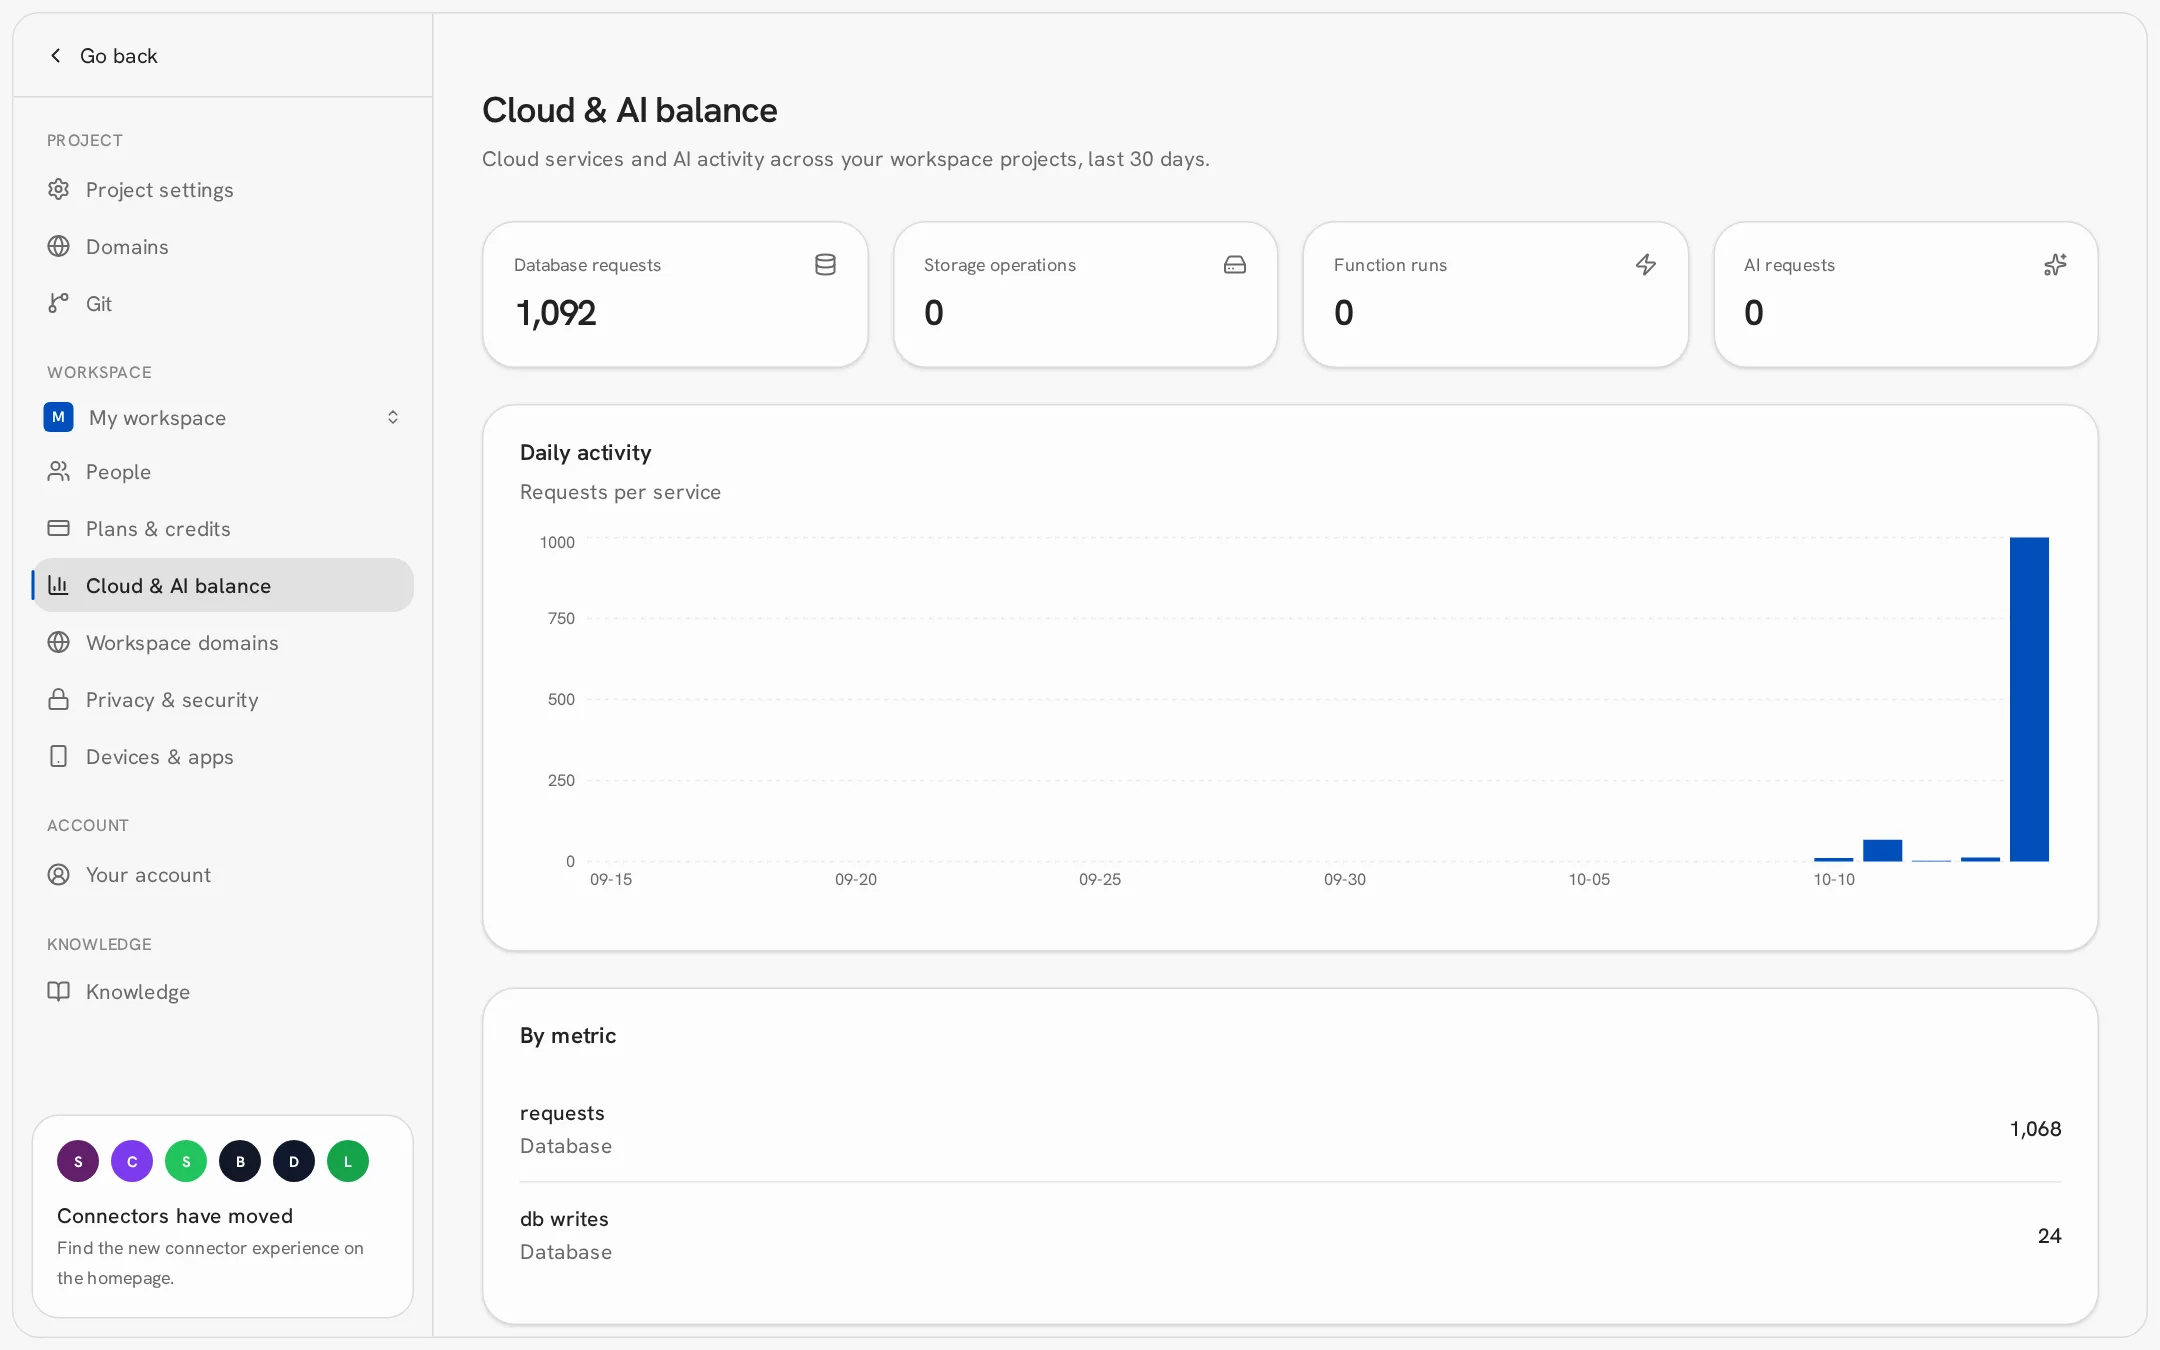Viewport: 2160px width, 1350px height.
Task: Open Devices & apps item
Action: point(223,756)
